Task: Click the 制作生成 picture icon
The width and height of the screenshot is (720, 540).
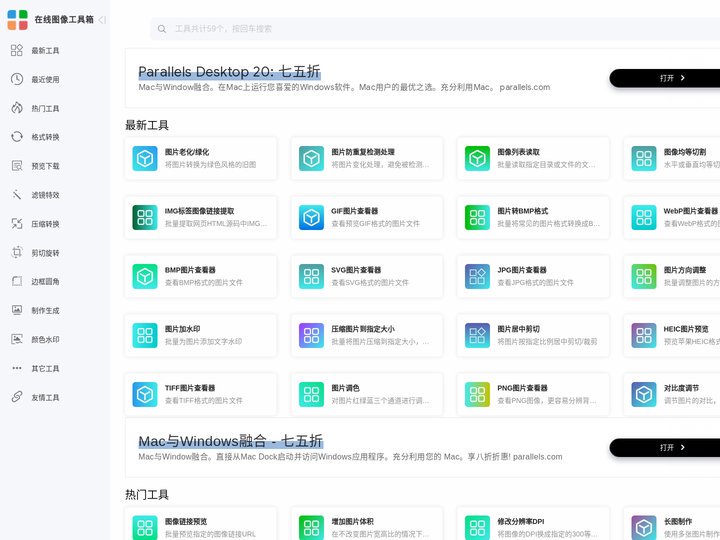Action: [x=17, y=310]
